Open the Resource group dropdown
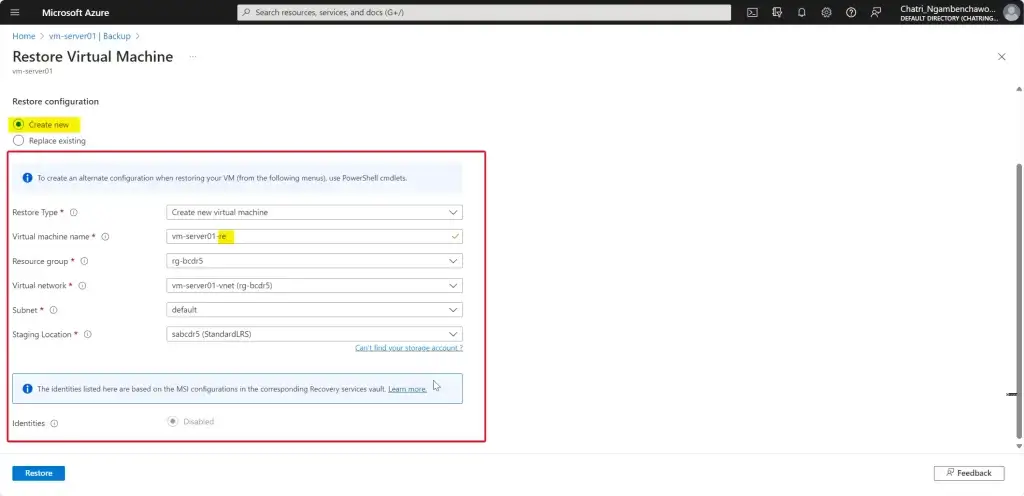The height and width of the screenshot is (496, 1024). 314,261
